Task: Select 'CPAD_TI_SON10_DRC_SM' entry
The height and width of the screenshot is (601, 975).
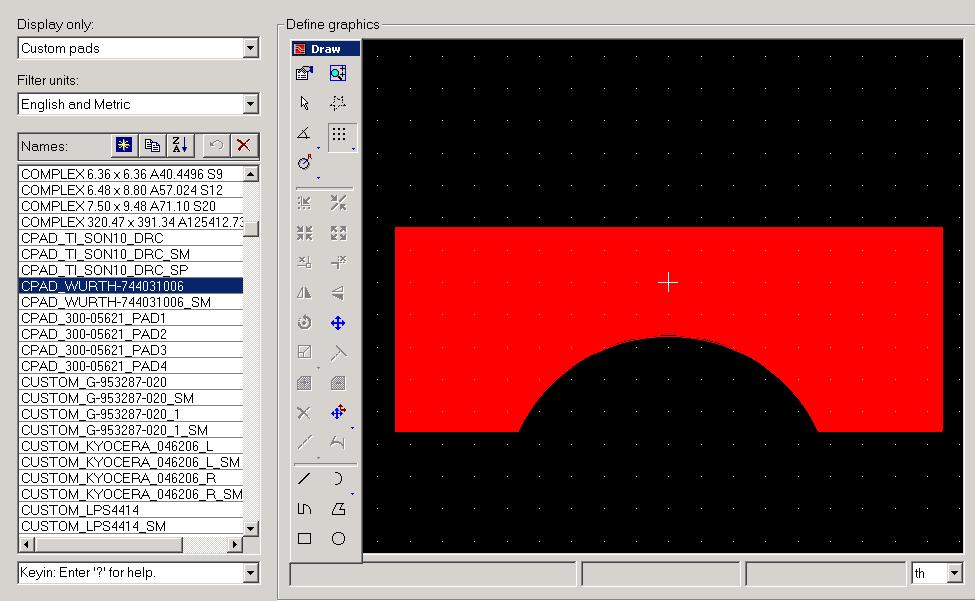Action: [x=131, y=254]
